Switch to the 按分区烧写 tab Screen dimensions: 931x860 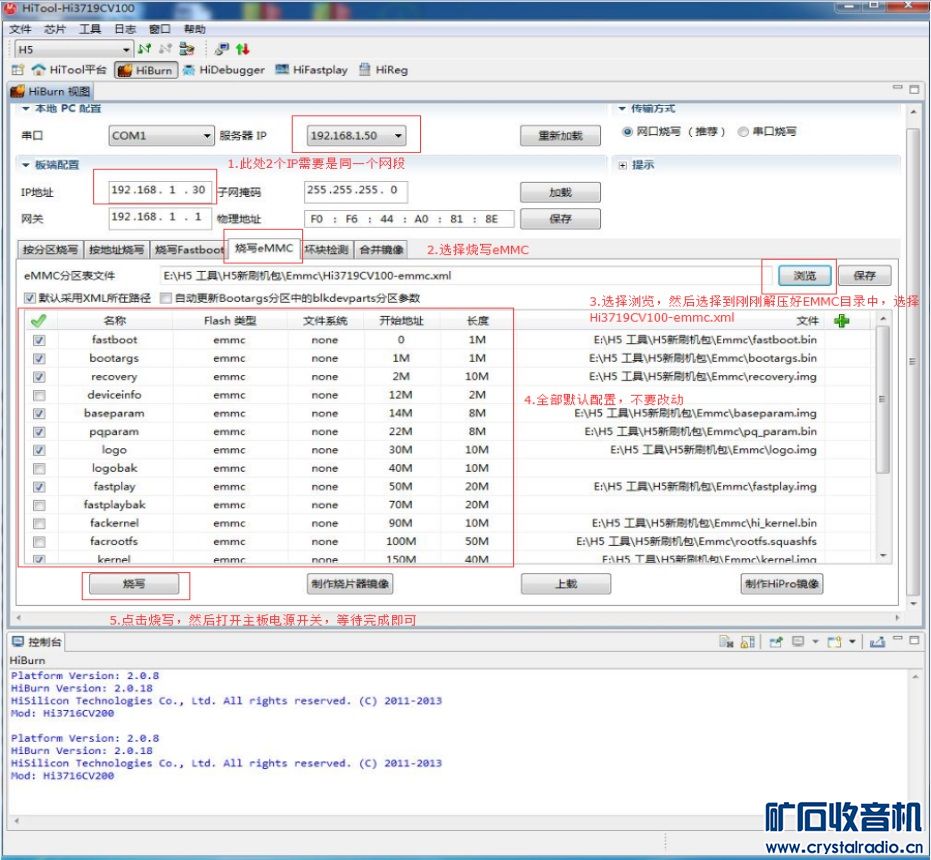click(50, 250)
